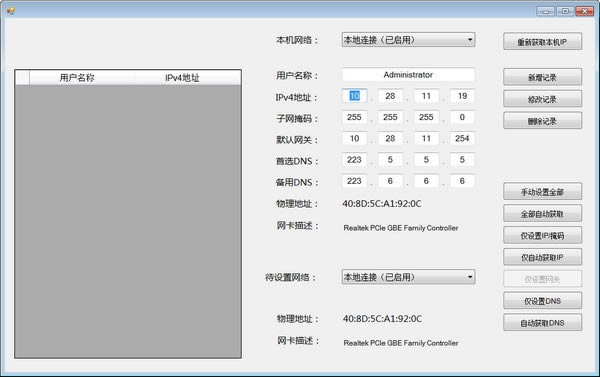Click the 全部自动获取 button

543,214
